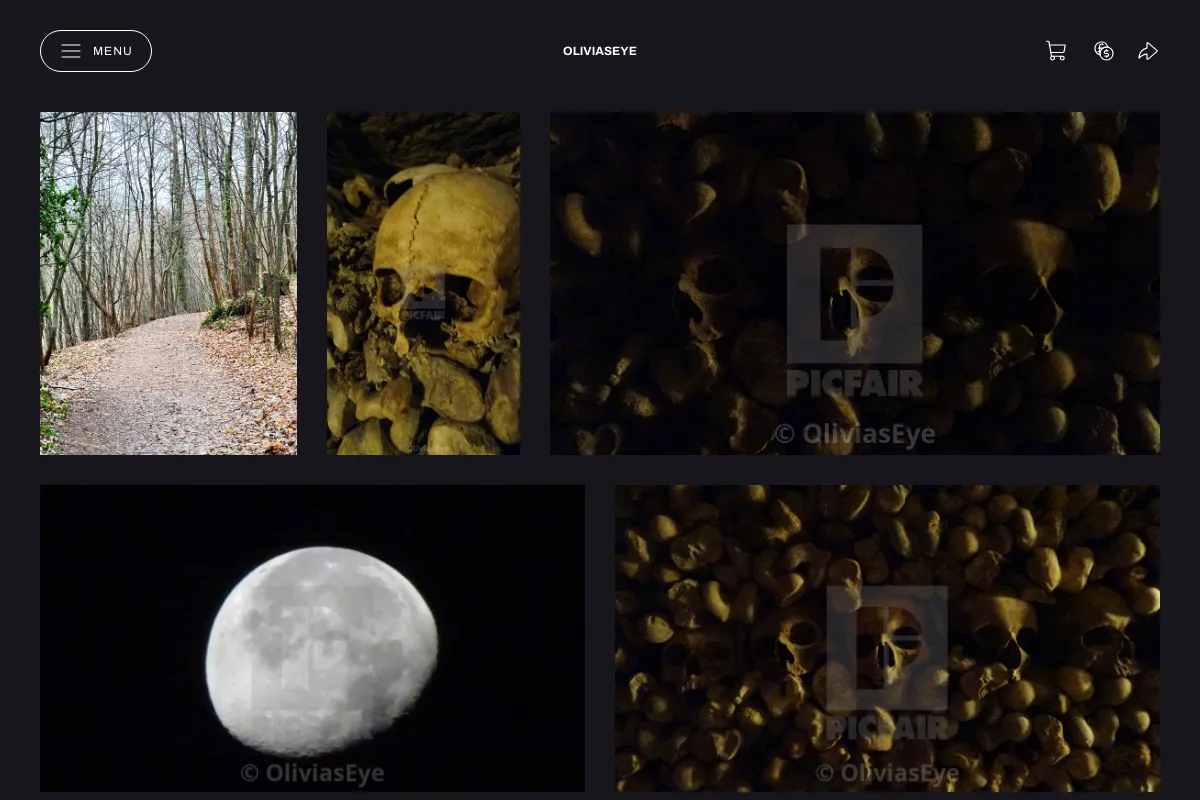Click the Picfair watermark on dark skulls

click(854, 311)
